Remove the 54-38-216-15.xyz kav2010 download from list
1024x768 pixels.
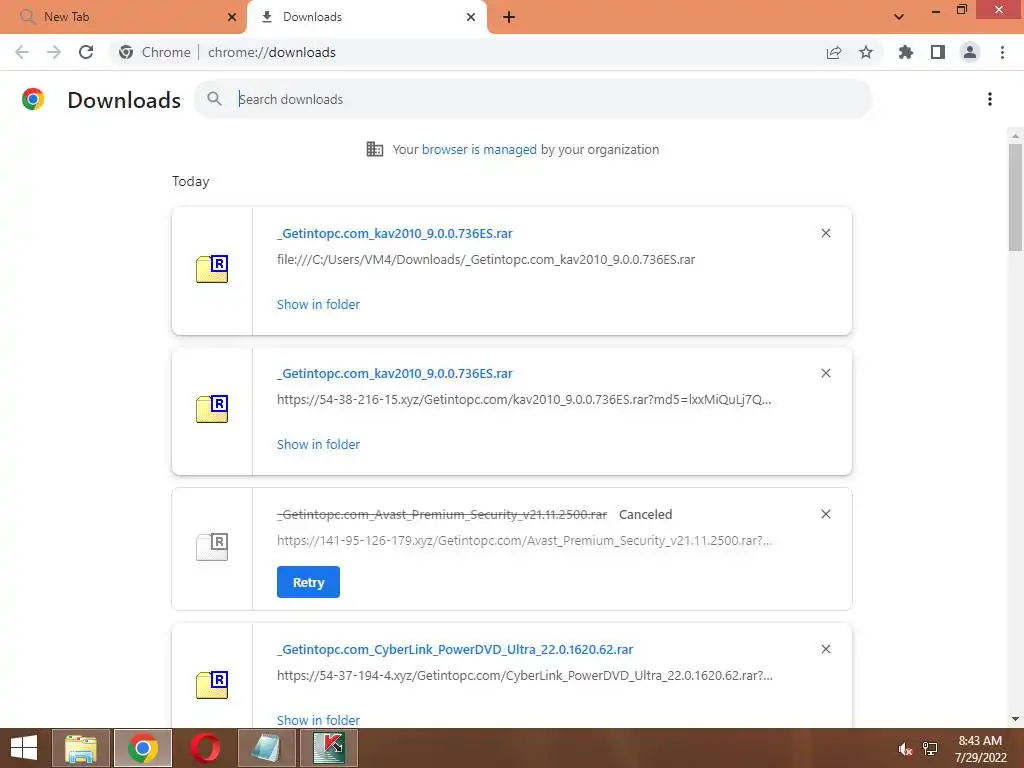(x=826, y=374)
